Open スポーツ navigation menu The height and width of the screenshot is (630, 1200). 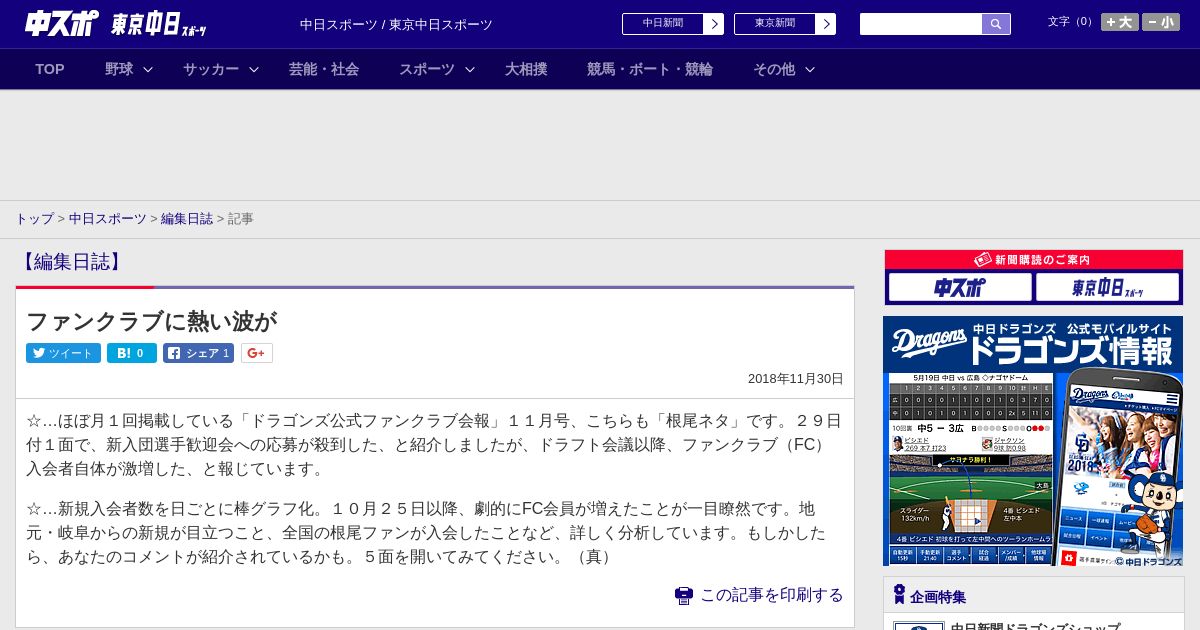pyautogui.click(x=427, y=69)
